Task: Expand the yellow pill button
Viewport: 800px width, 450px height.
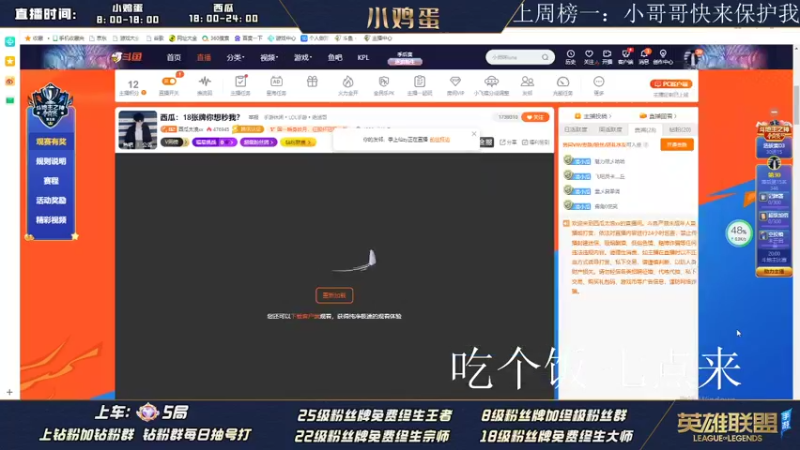Action: point(298,142)
